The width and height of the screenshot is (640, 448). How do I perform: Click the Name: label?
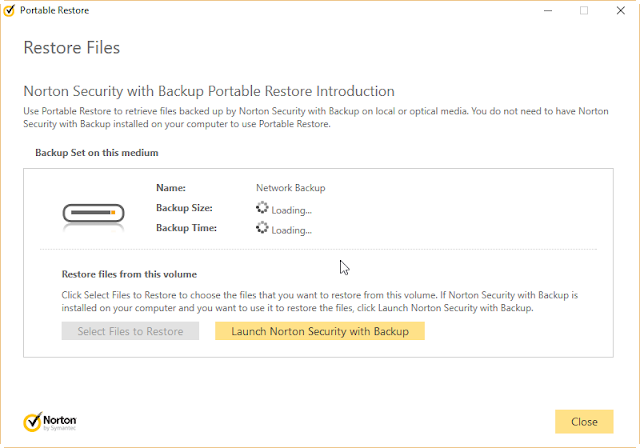pyautogui.click(x=171, y=188)
